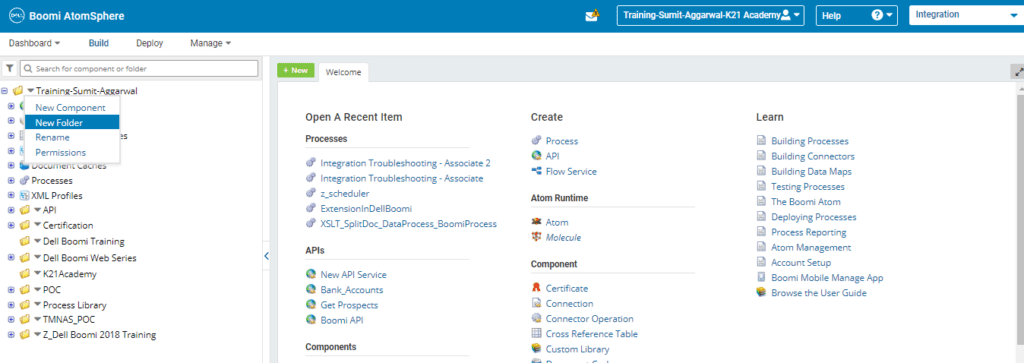
Task: Click the API globe icon under Create
Action: pyautogui.click(x=536, y=156)
